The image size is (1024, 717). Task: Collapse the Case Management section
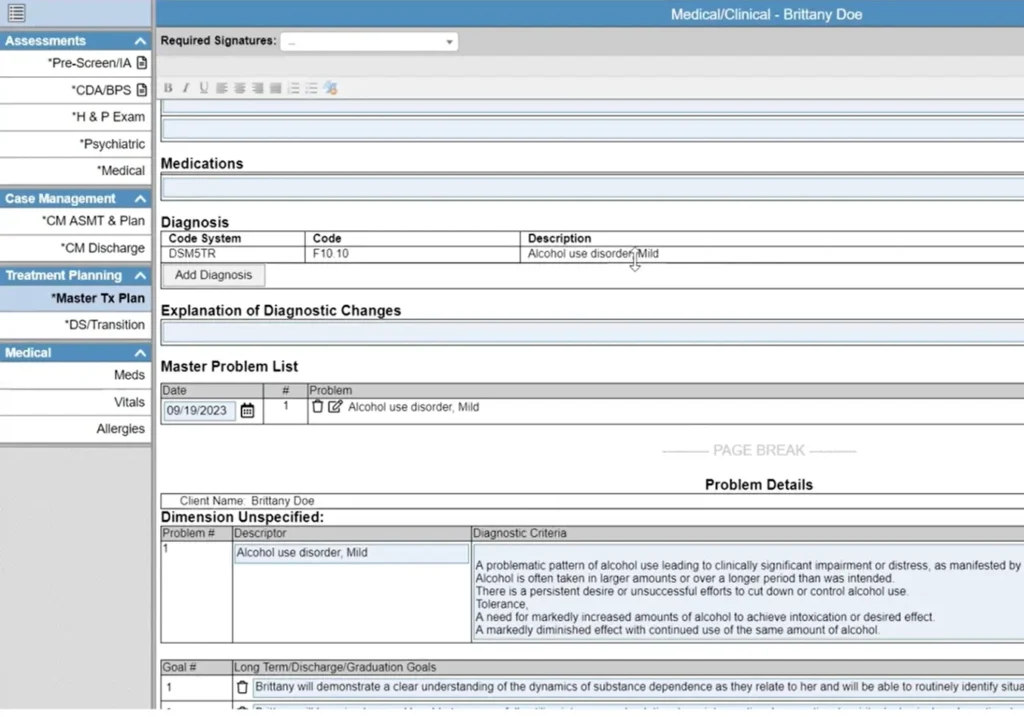[140, 199]
